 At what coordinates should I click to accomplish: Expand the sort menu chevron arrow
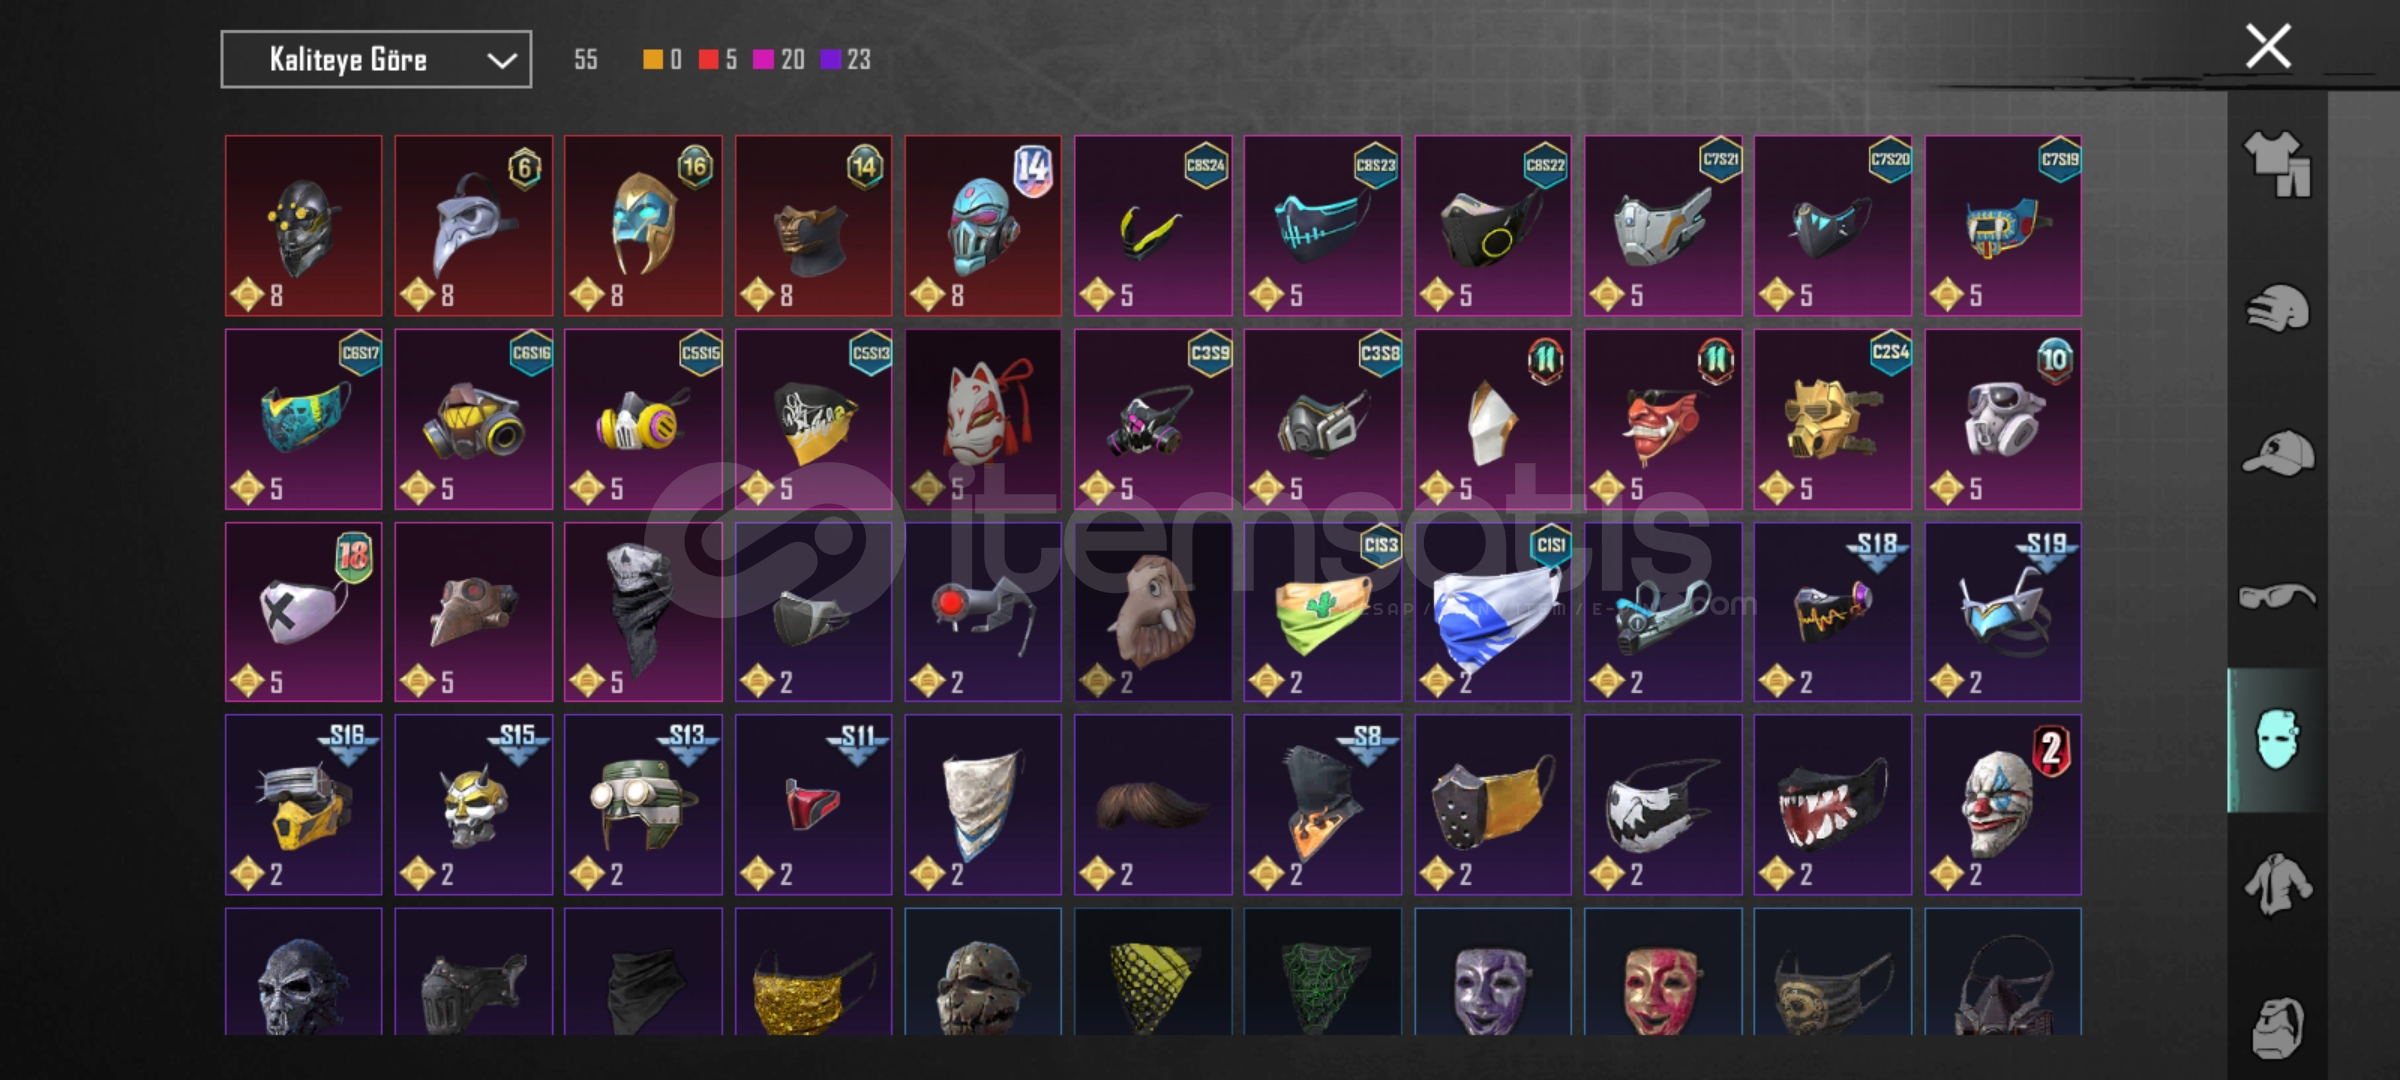[x=501, y=61]
